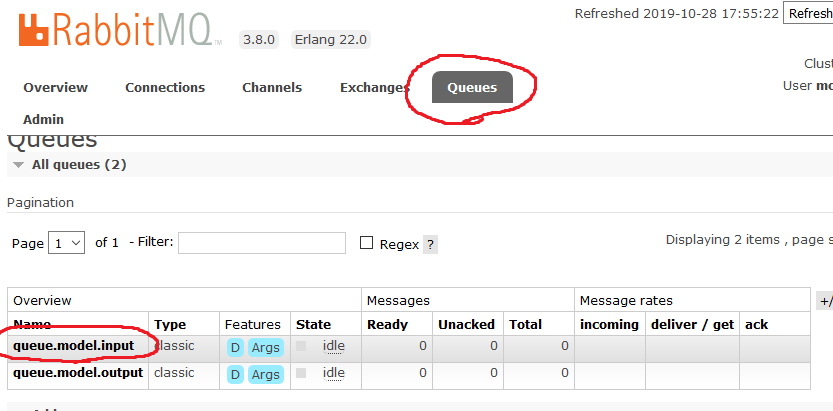
Task: Open the Connections tab
Action: pyautogui.click(x=165, y=88)
